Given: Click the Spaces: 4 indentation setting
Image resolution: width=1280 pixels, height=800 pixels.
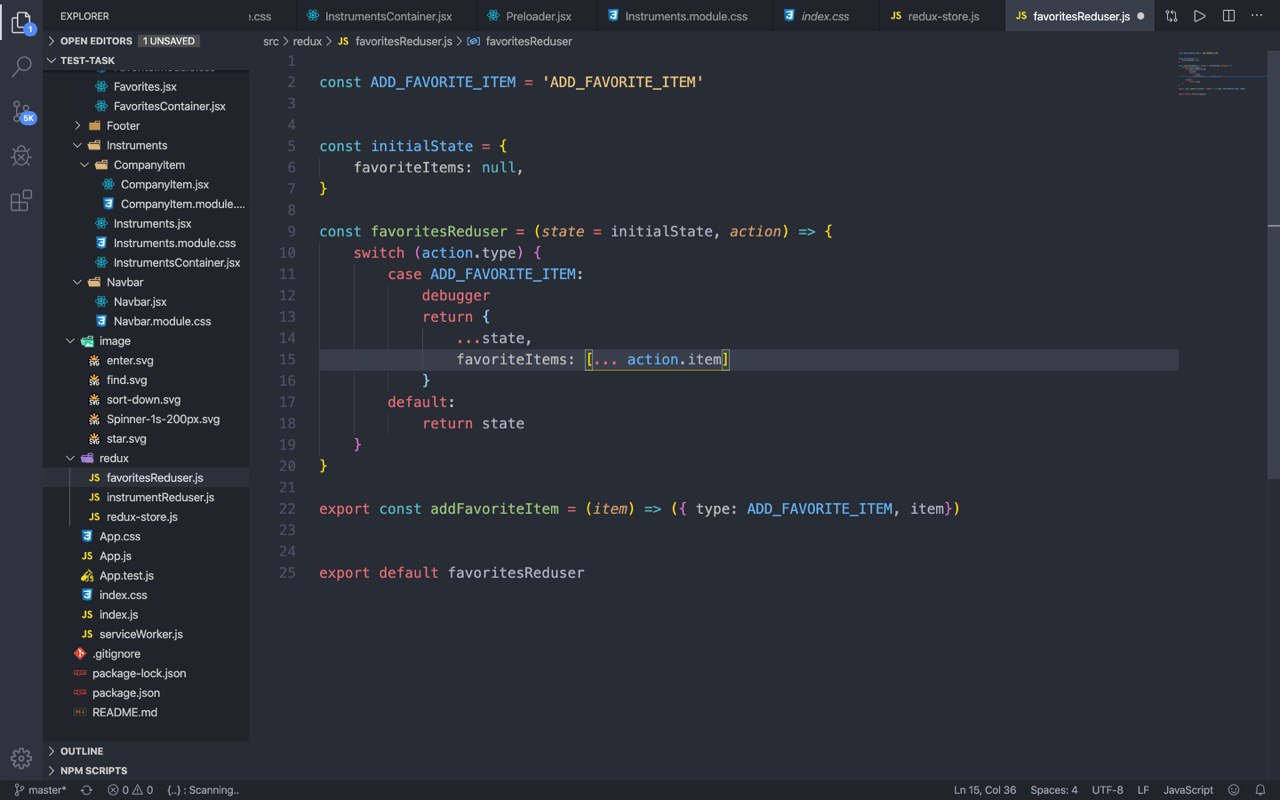Looking at the screenshot, I should tap(1054, 790).
